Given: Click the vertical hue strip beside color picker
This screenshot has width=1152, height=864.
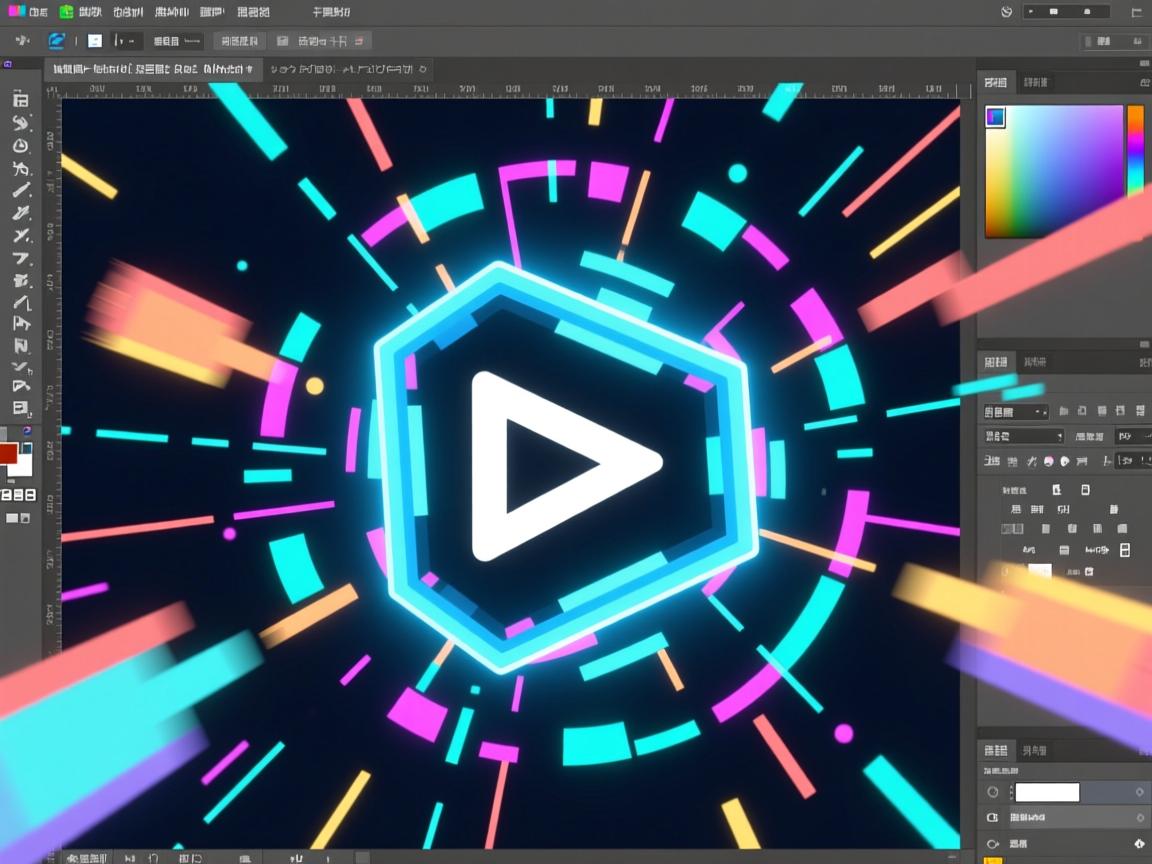Looking at the screenshot, I should pyautogui.click(x=1135, y=150).
